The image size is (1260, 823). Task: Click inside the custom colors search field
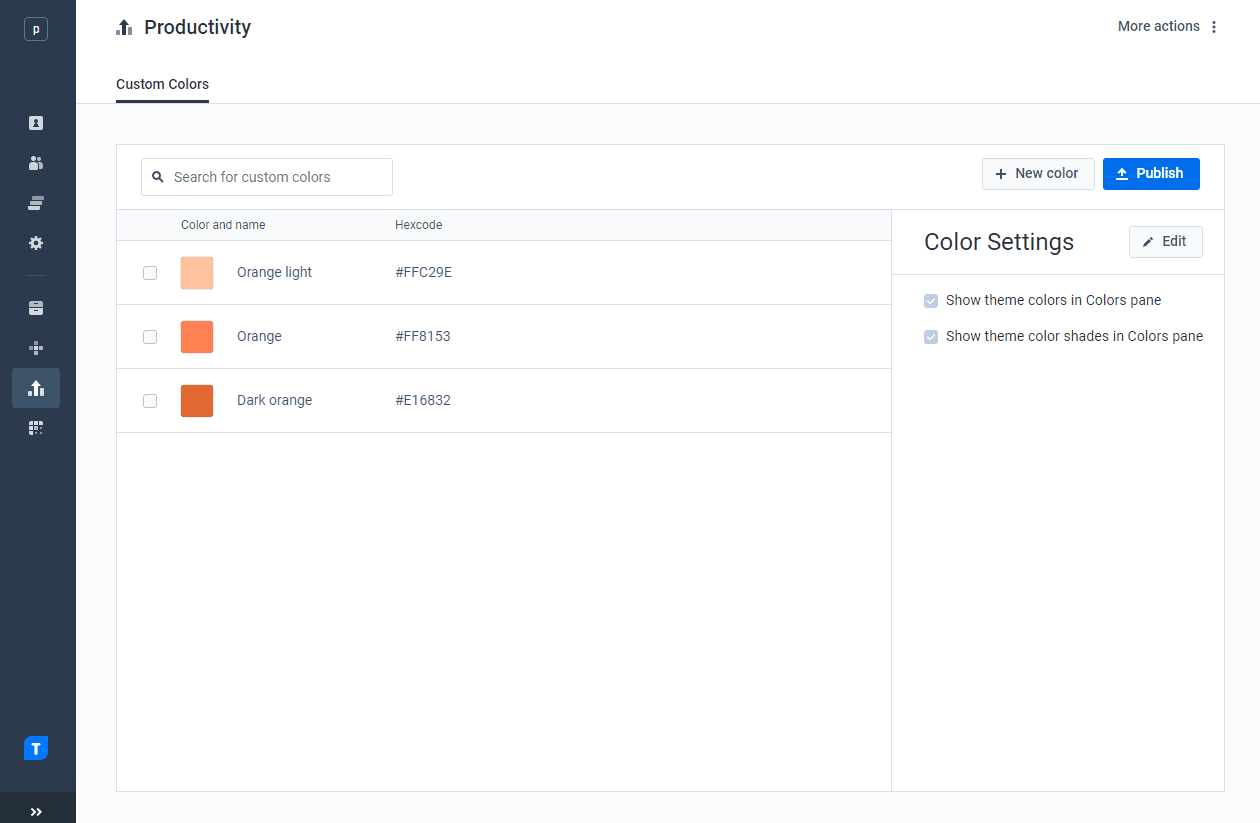click(x=266, y=177)
